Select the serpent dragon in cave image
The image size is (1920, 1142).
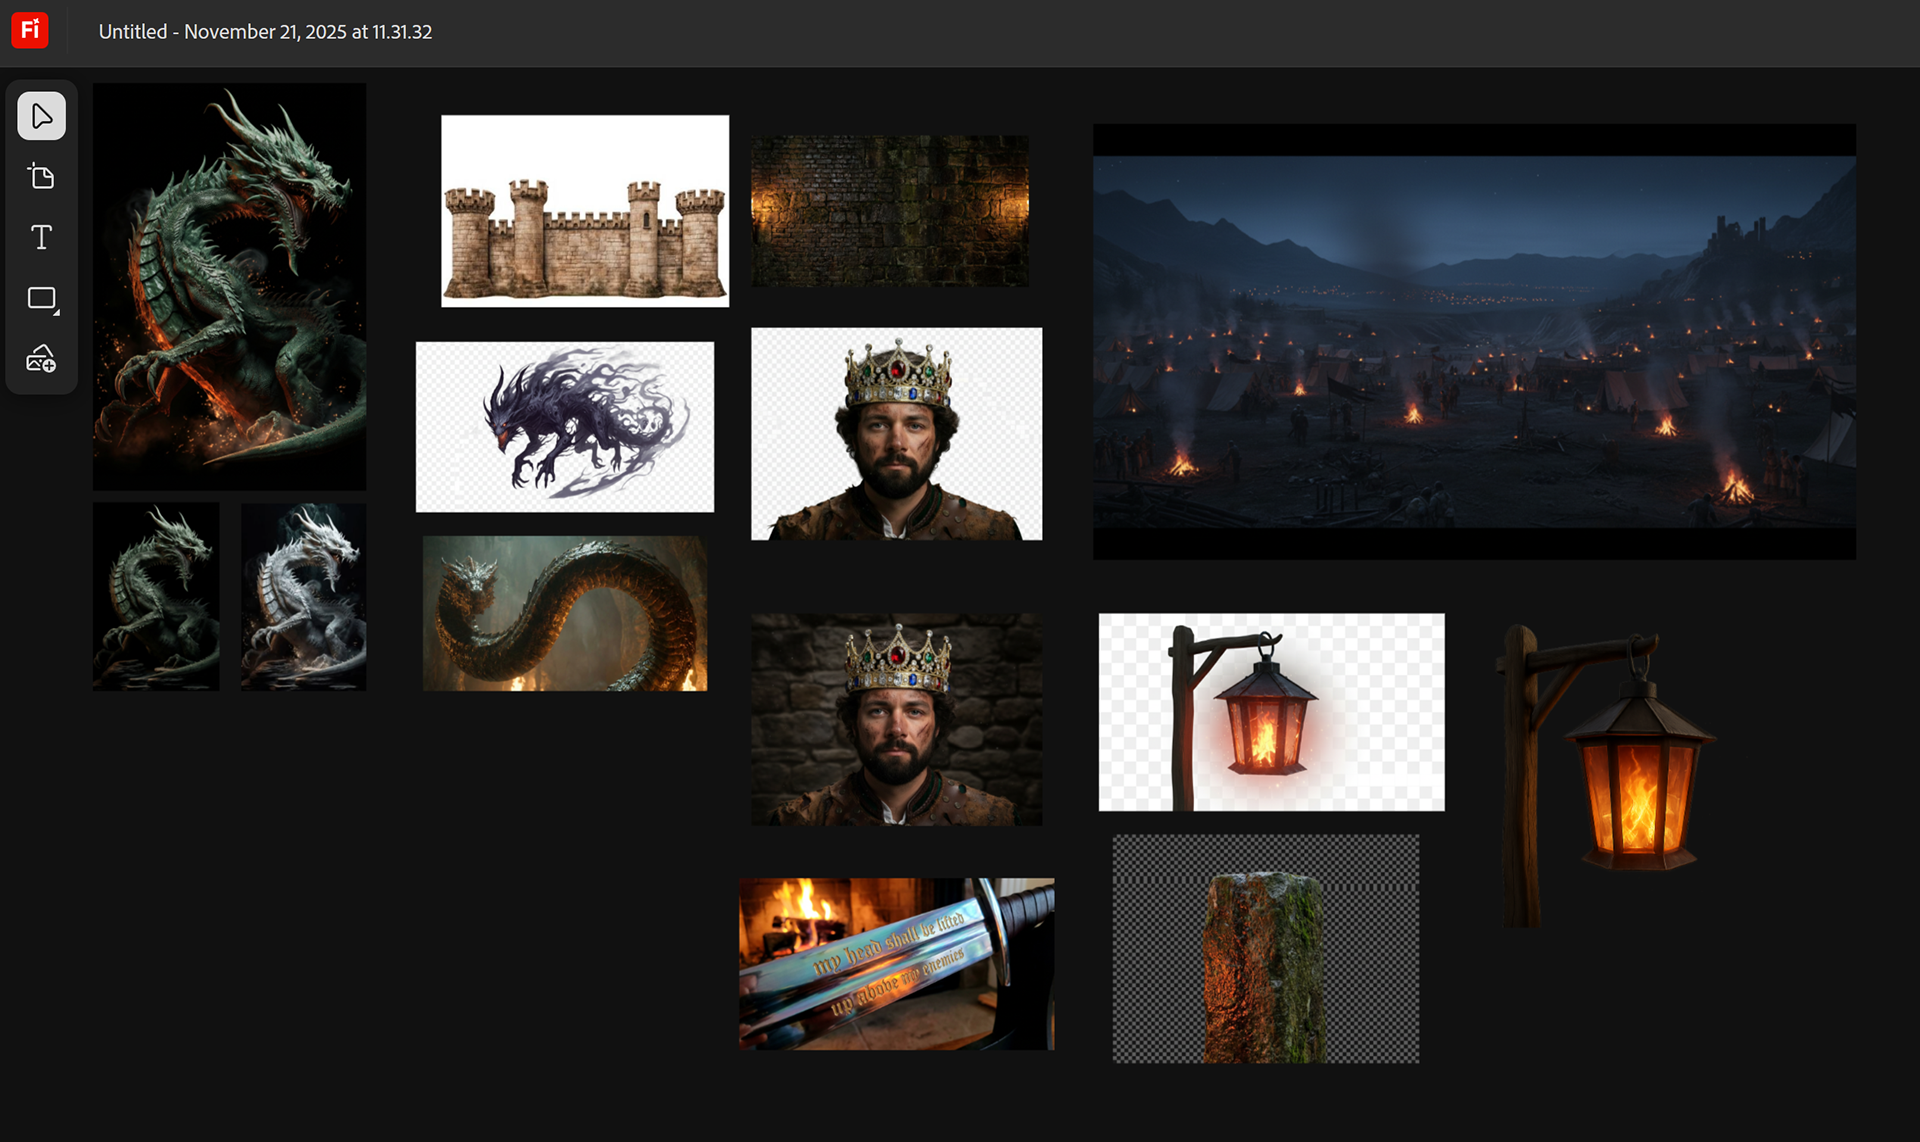tap(565, 613)
